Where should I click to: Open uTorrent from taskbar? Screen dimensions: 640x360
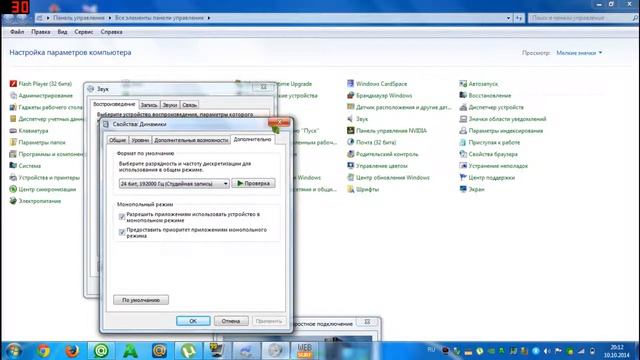pos(188,351)
